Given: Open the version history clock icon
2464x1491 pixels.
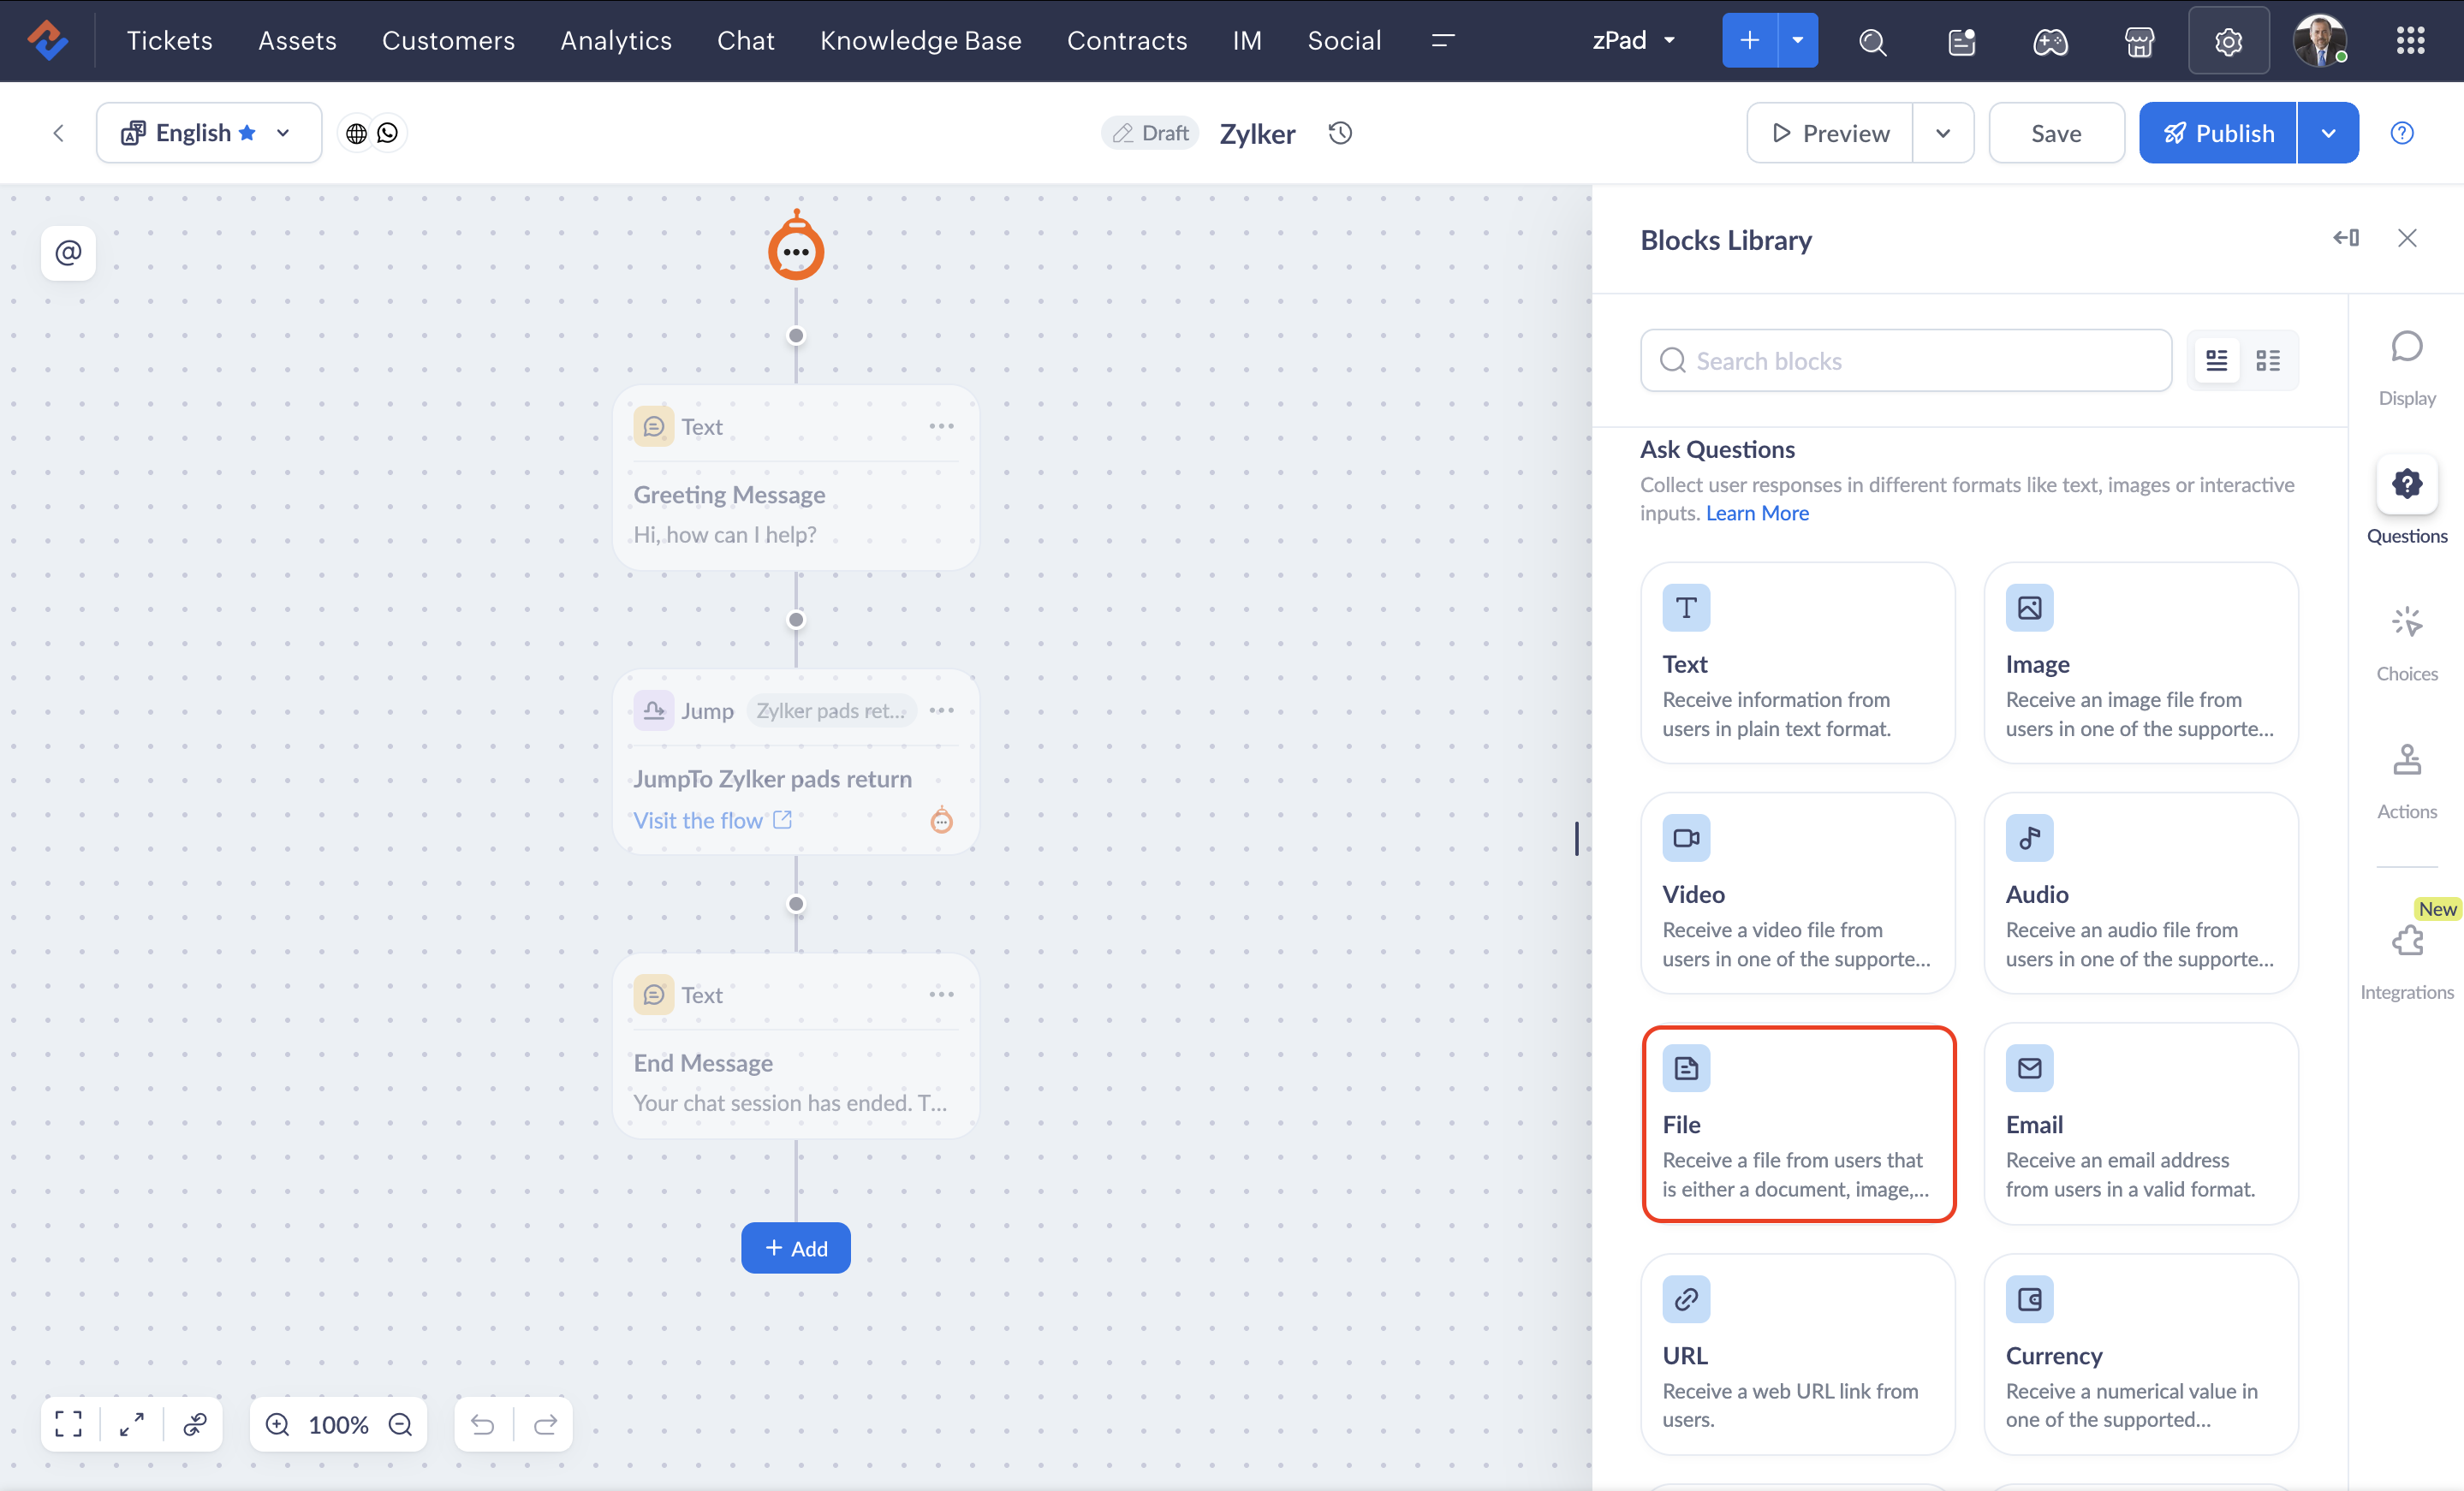Looking at the screenshot, I should pos(1340,133).
